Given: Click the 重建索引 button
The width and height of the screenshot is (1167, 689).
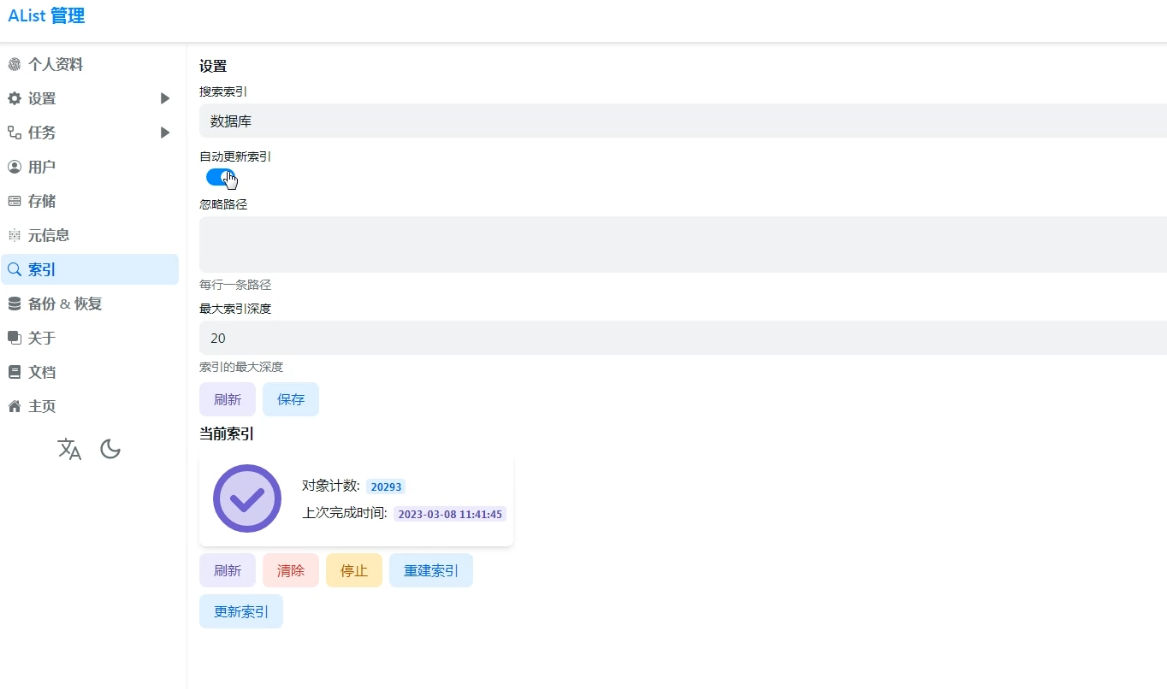Looking at the screenshot, I should (x=431, y=570).
